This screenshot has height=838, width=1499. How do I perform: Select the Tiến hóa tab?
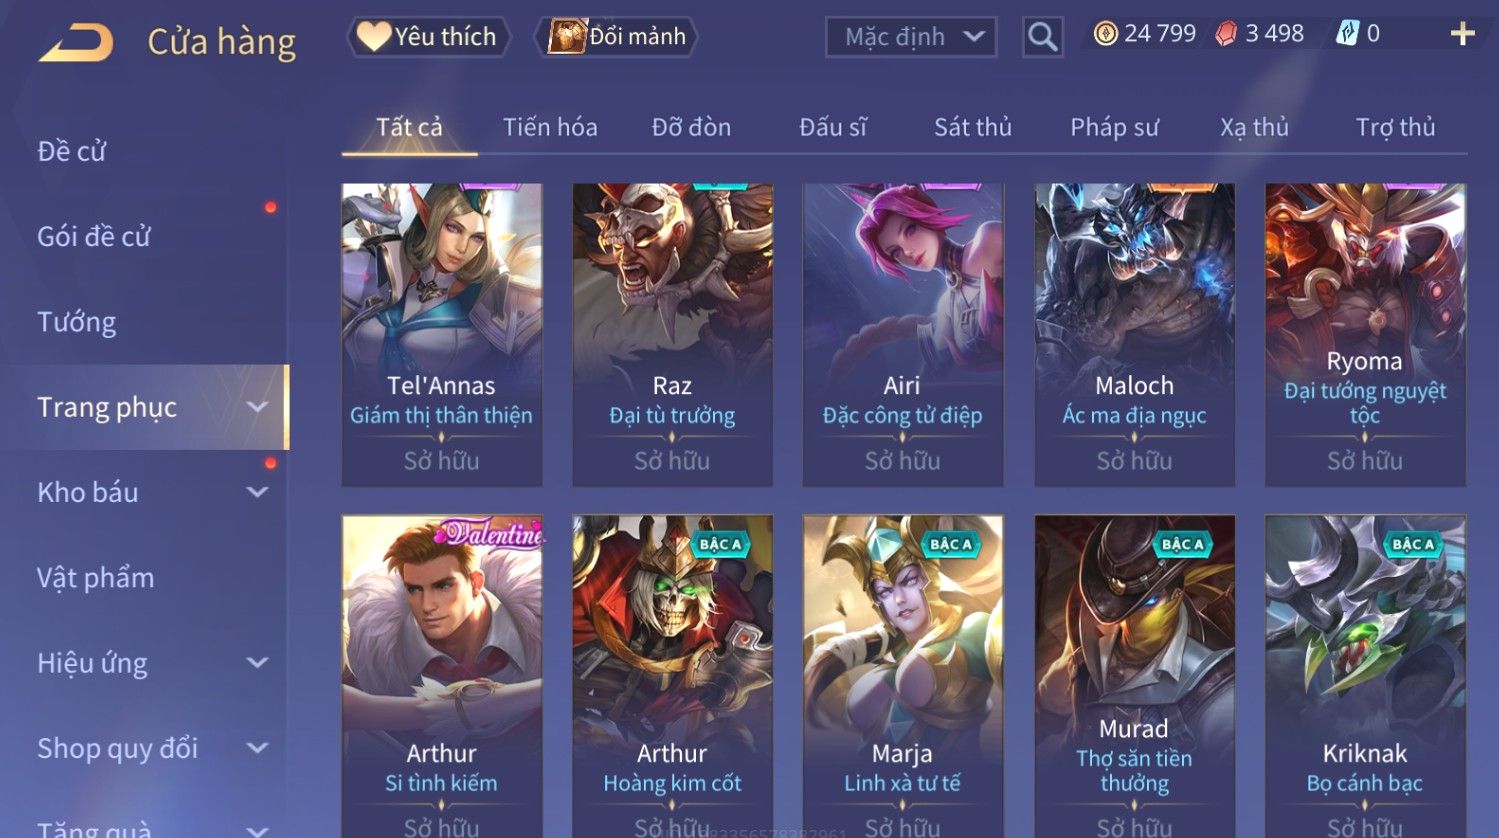(x=550, y=127)
